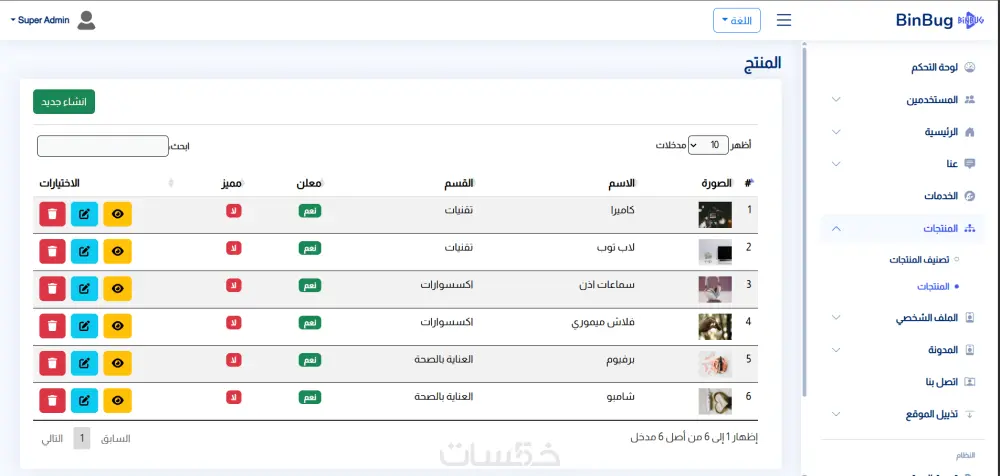Edit the برفيوم product
This screenshot has height=476, width=1000.
pyautogui.click(x=84, y=363)
